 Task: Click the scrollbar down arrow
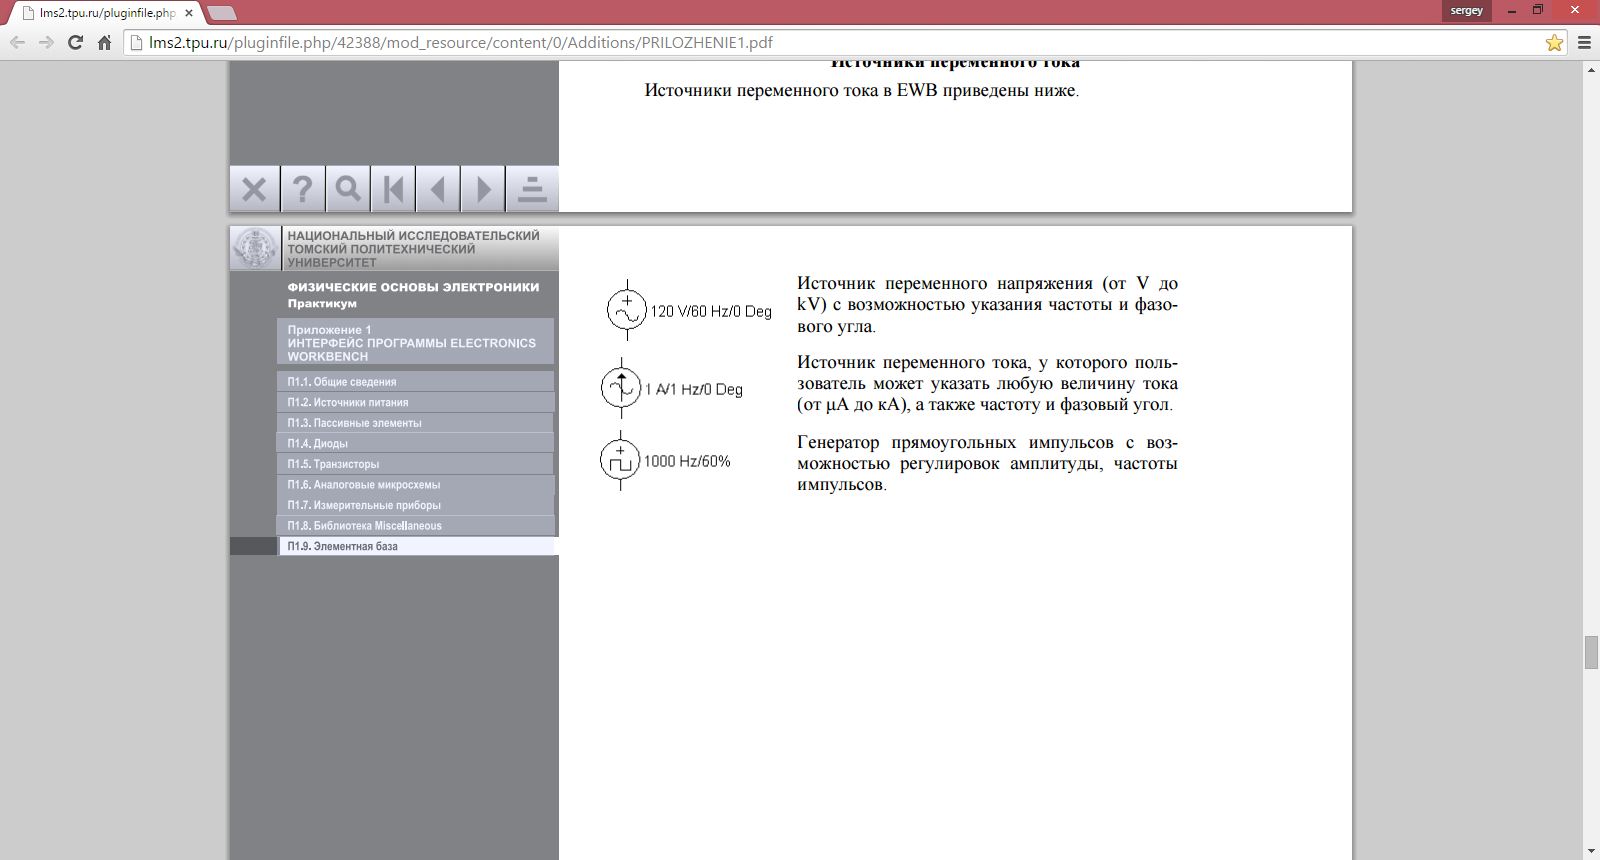click(x=1591, y=851)
